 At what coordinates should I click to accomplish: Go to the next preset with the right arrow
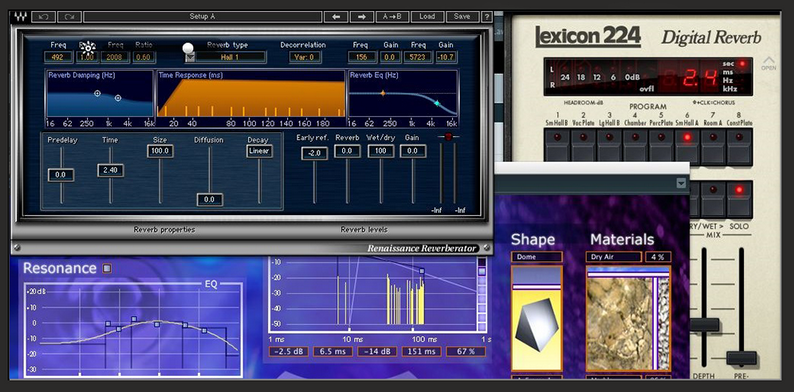coord(362,16)
